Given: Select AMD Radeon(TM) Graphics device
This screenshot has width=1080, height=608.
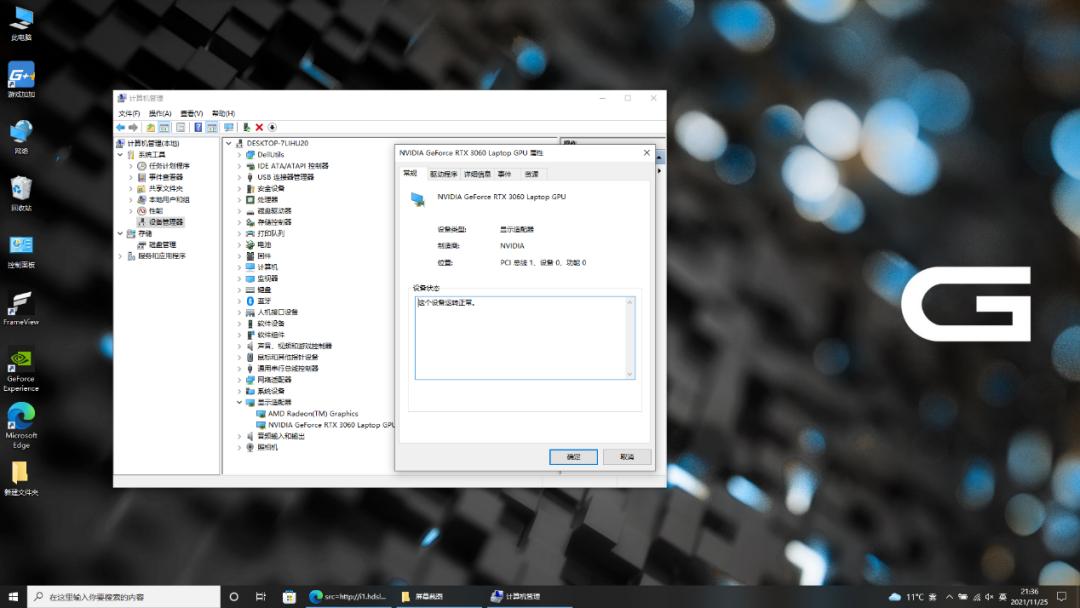Looking at the screenshot, I should click(x=312, y=413).
